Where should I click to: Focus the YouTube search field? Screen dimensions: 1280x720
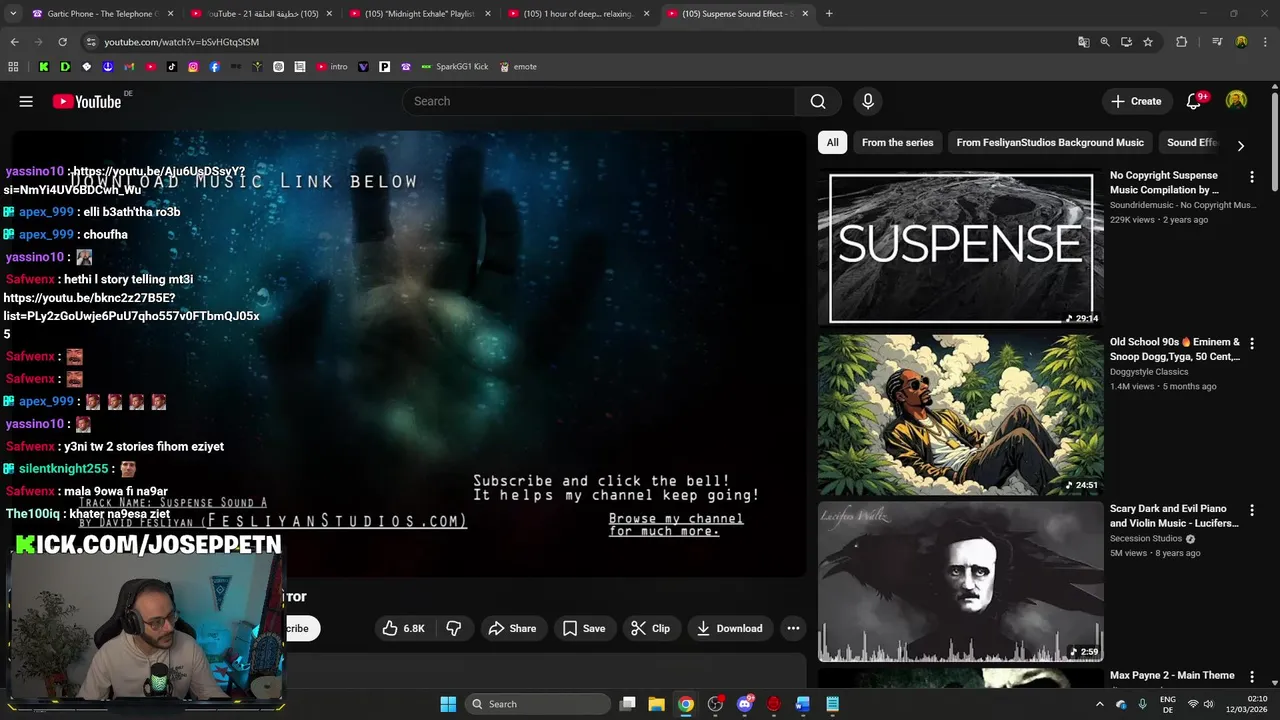[599, 101]
